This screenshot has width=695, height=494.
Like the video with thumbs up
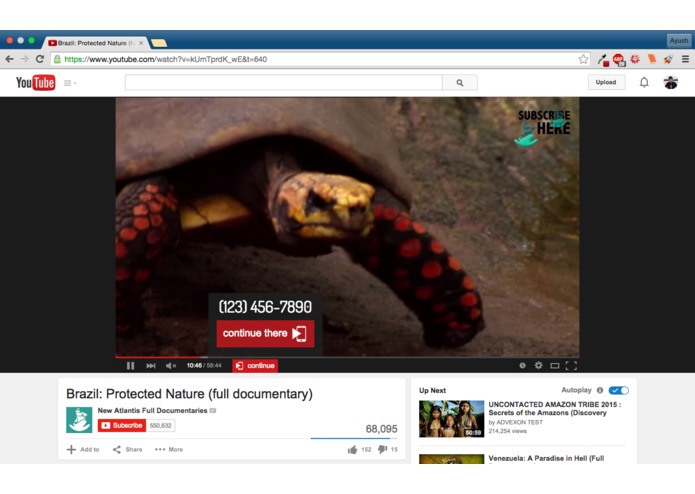[x=352, y=450]
